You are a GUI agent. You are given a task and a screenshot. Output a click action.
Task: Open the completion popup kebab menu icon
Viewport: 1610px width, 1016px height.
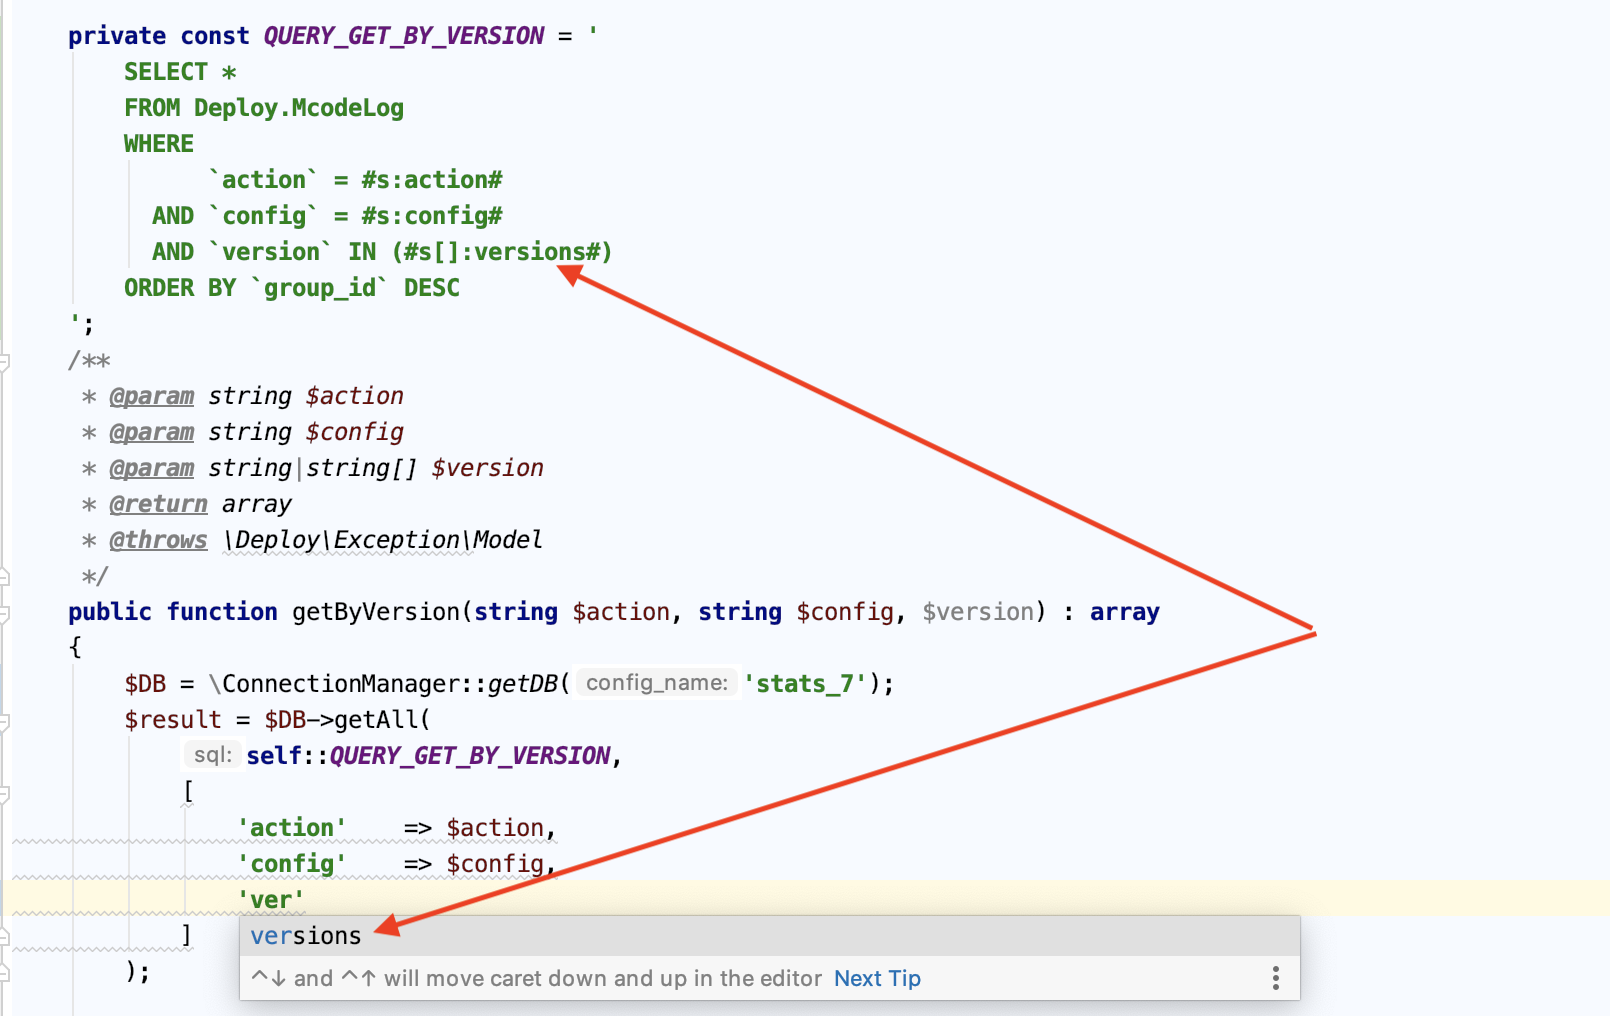tap(1275, 978)
